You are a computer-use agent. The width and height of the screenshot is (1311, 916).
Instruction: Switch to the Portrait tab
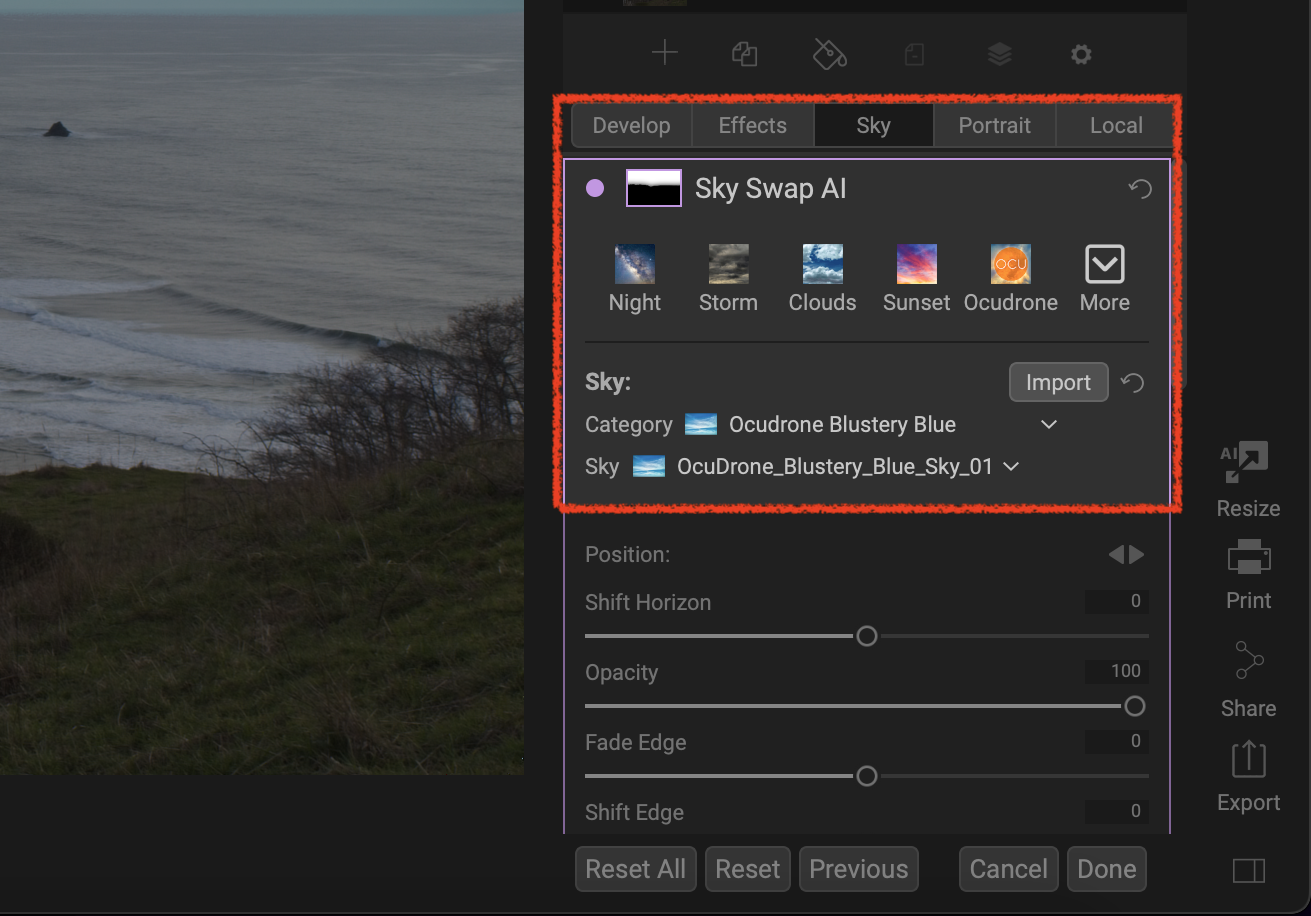click(994, 126)
